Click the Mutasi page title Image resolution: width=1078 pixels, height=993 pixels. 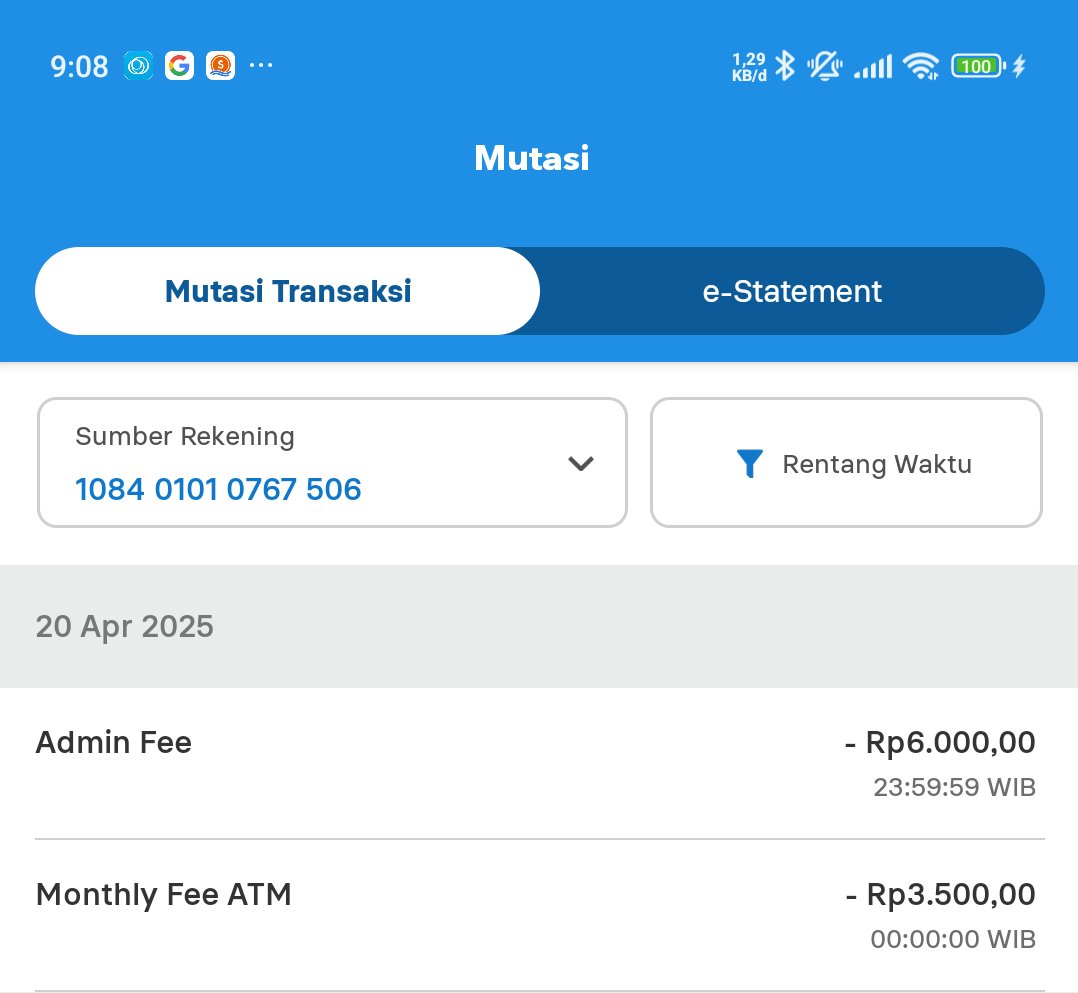click(x=531, y=158)
